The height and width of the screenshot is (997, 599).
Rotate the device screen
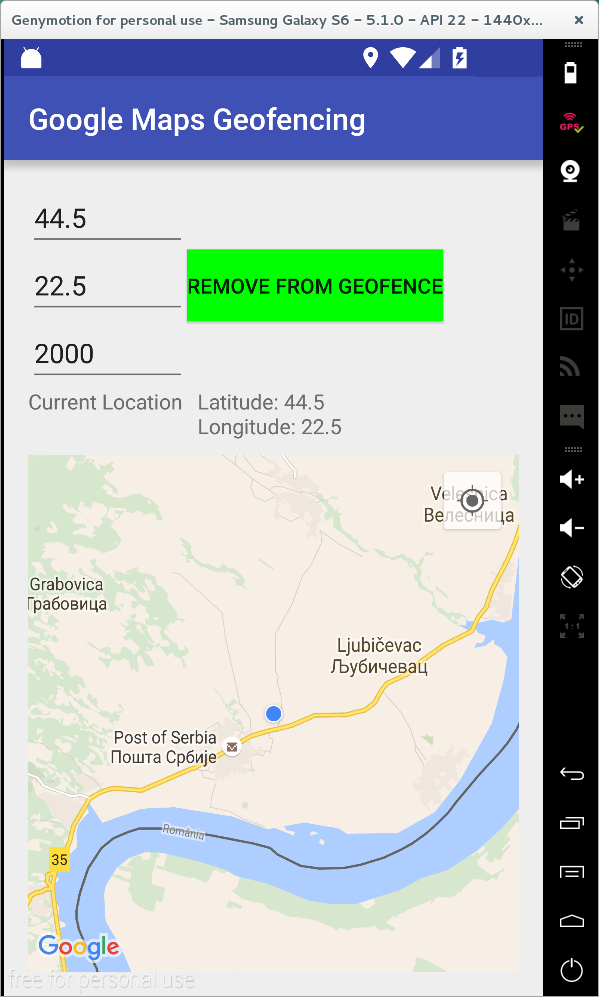[x=571, y=577]
